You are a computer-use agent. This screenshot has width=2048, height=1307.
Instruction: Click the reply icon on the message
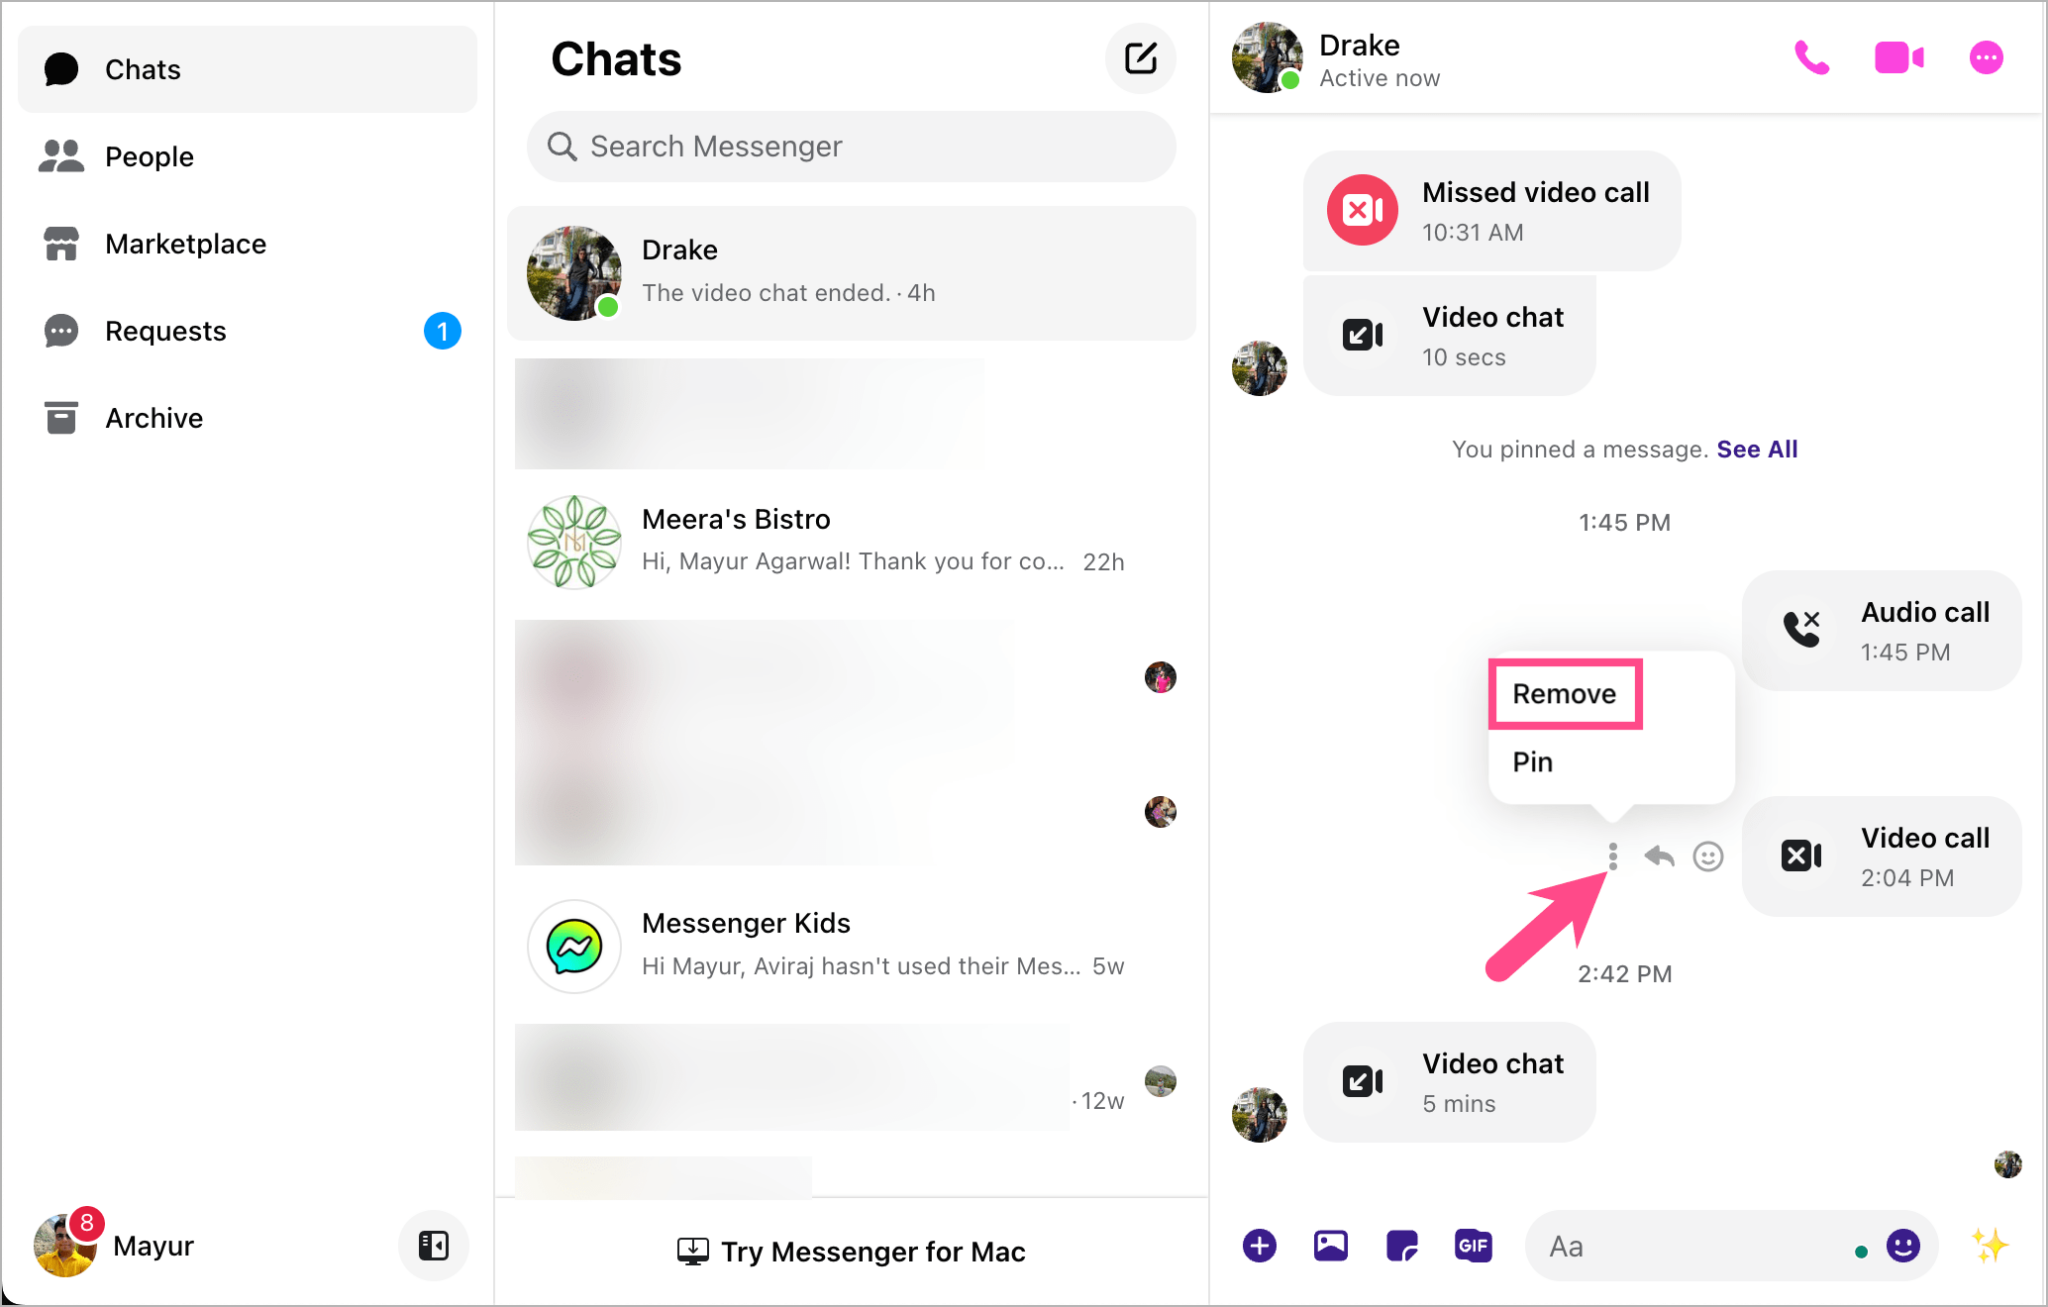coord(1661,853)
